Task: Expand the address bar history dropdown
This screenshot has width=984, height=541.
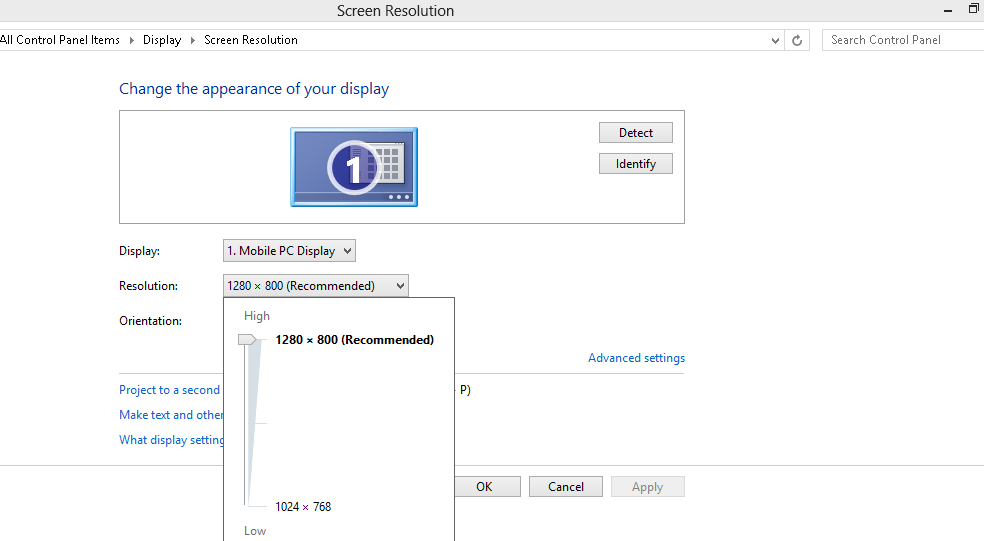Action: (x=776, y=40)
